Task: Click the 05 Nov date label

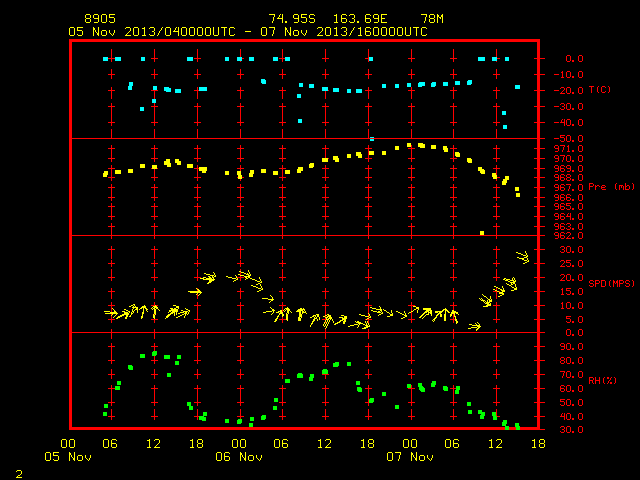Action: 68,457
